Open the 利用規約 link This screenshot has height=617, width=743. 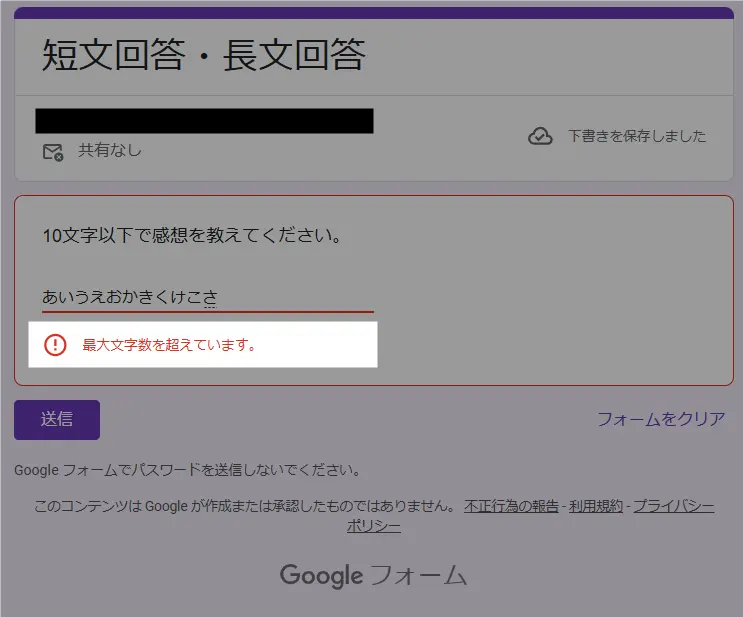click(596, 506)
